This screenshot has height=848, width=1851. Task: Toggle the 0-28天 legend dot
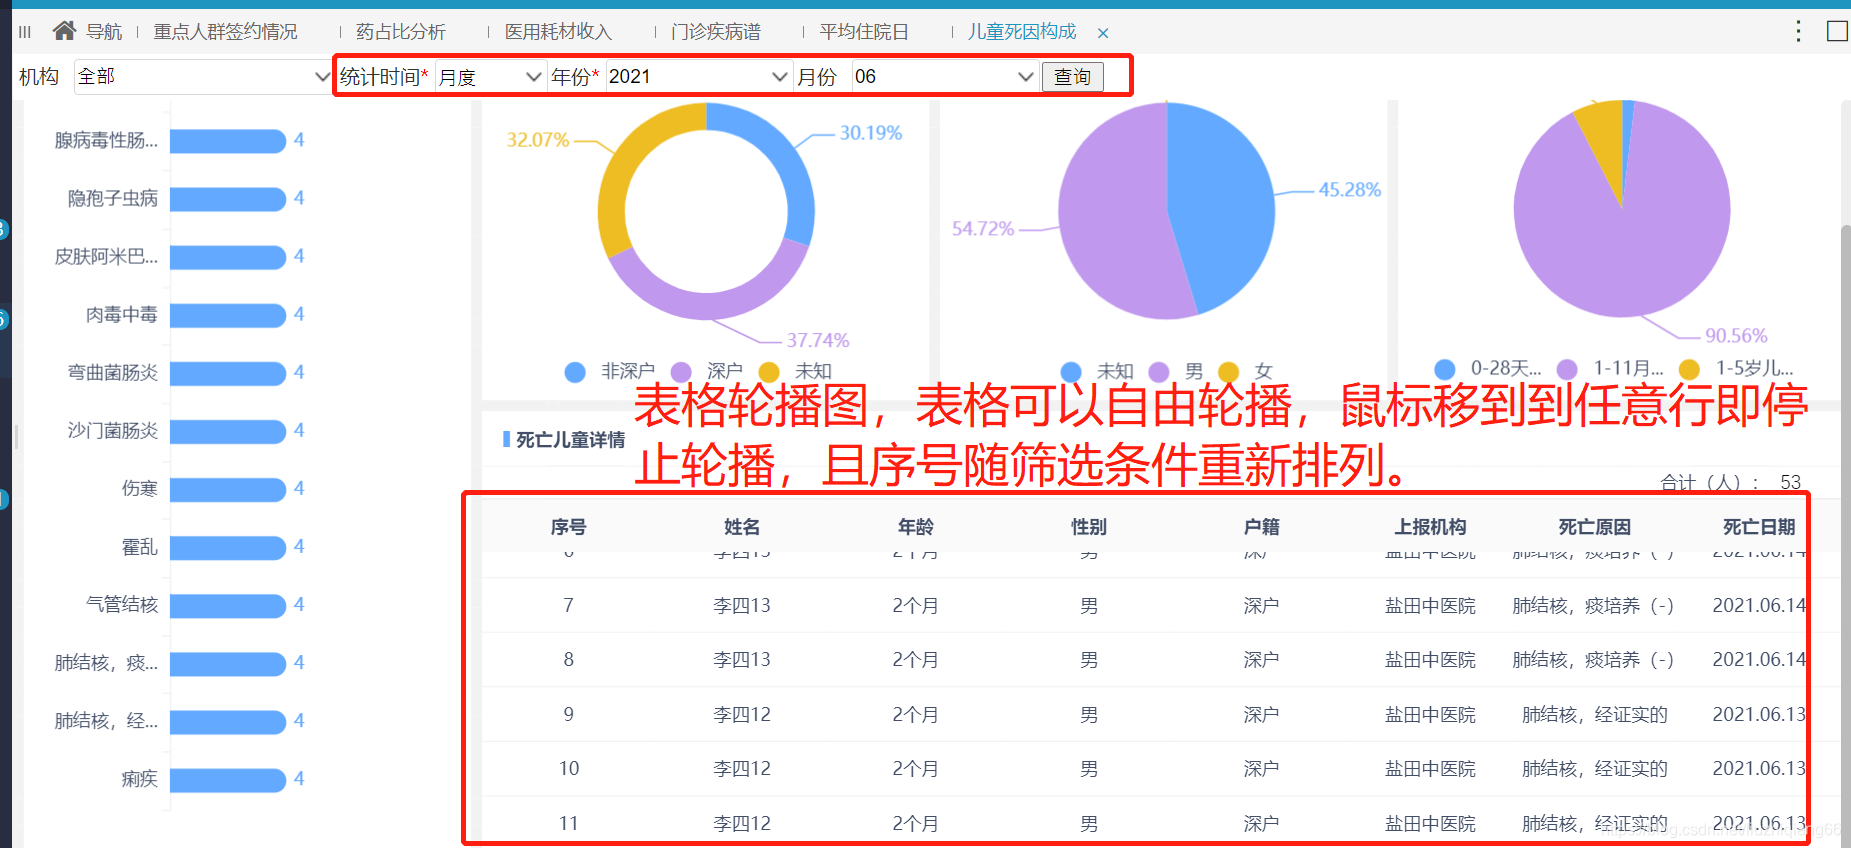(1445, 369)
